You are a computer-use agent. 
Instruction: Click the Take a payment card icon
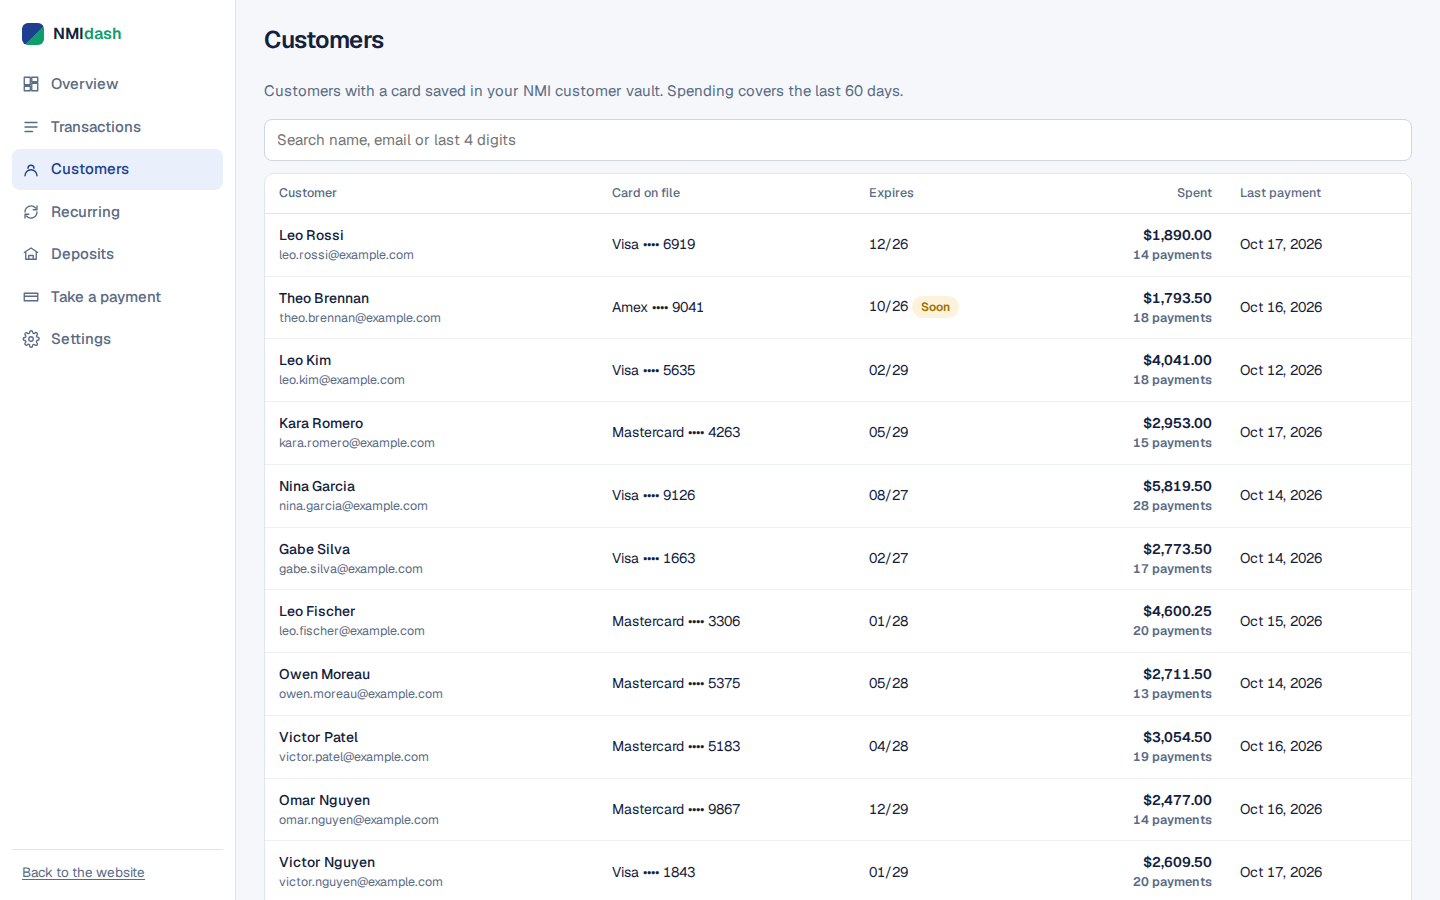31,297
